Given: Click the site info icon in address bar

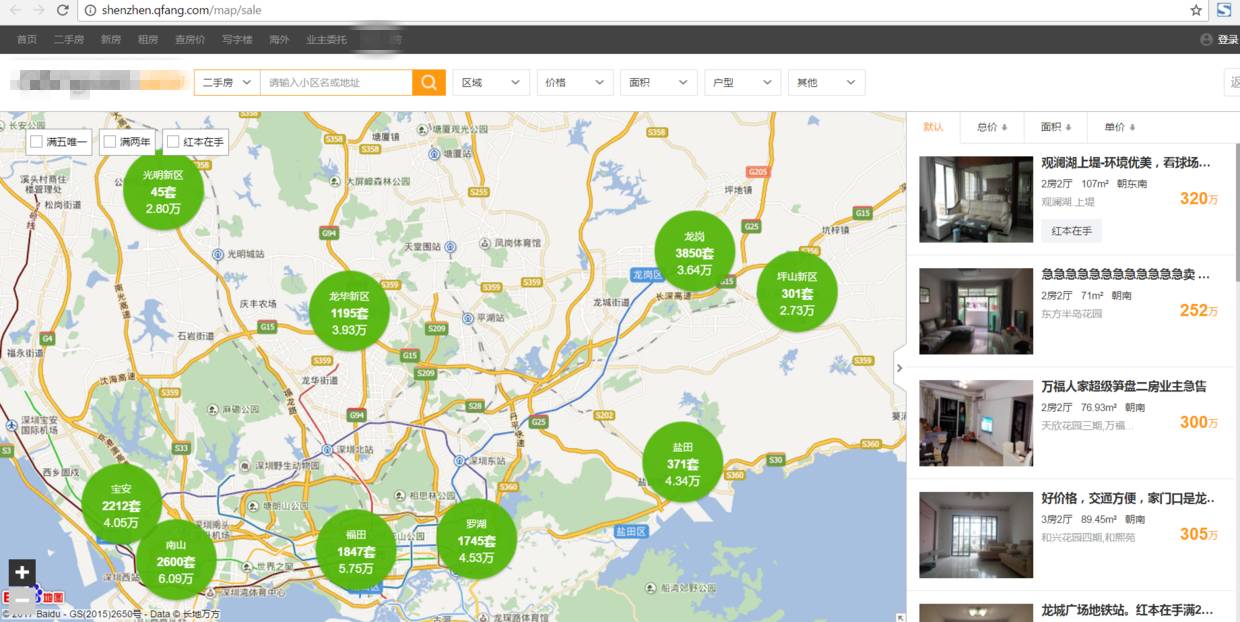Looking at the screenshot, I should [90, 10].
